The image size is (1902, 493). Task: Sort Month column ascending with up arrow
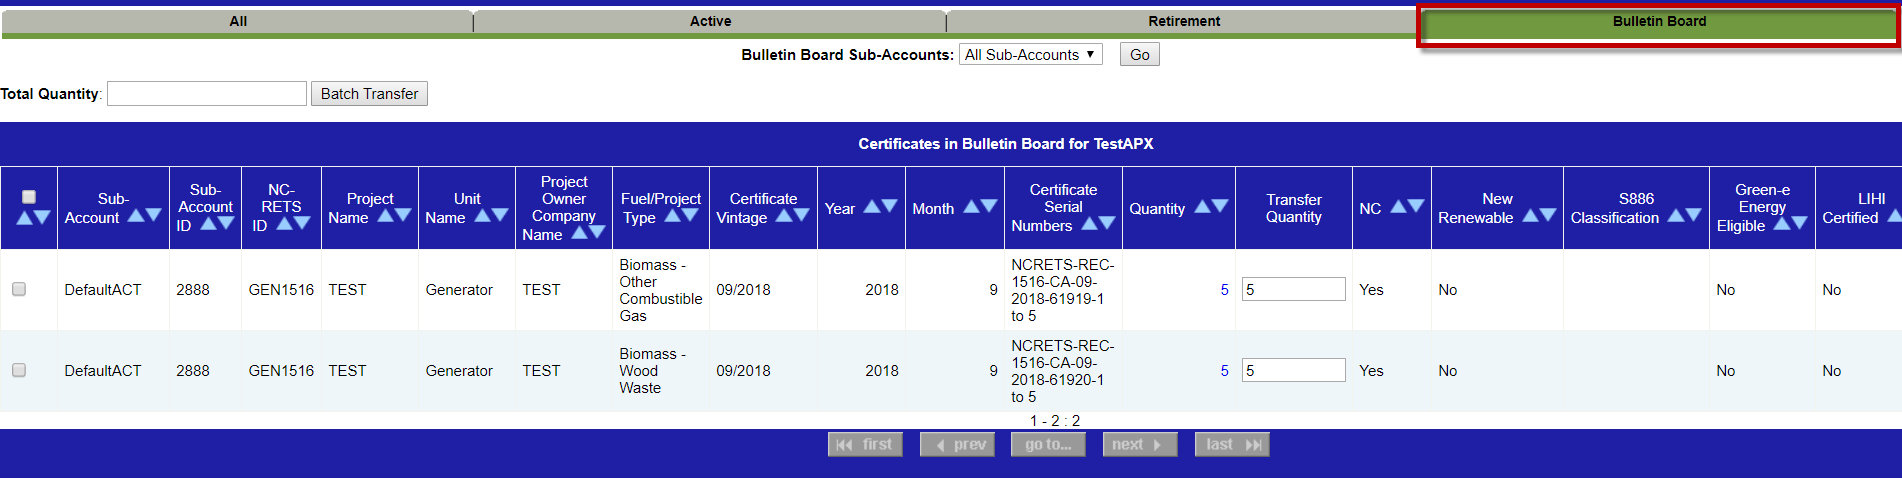[970, 206]
